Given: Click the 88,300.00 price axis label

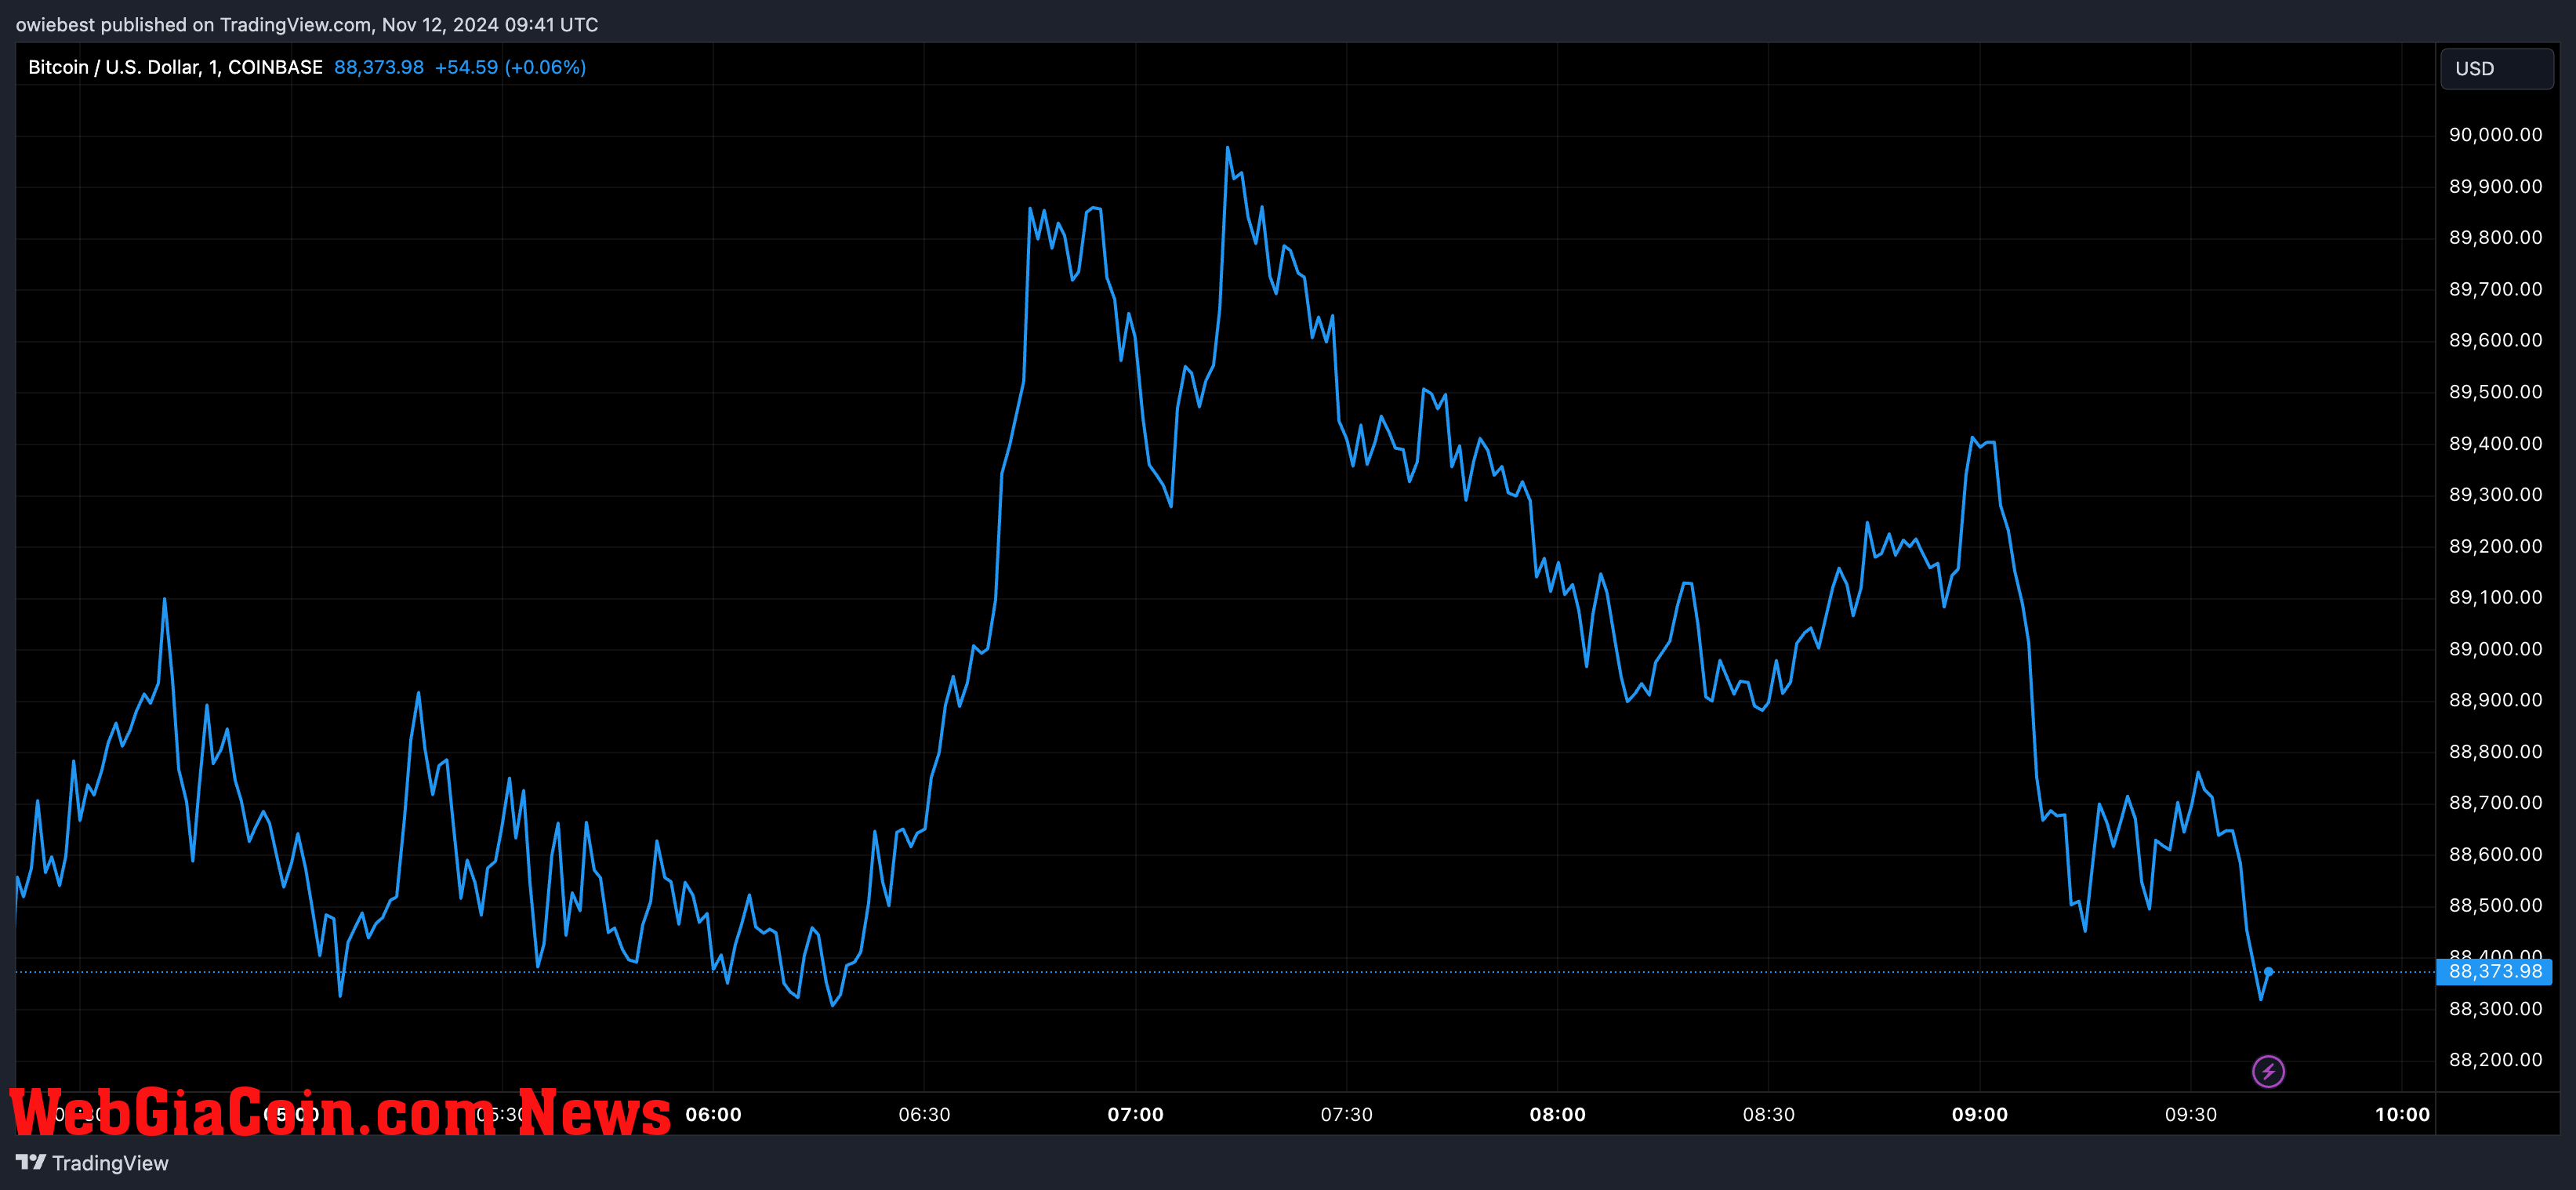Looking at the screenshot, I should (2495, 1009).
